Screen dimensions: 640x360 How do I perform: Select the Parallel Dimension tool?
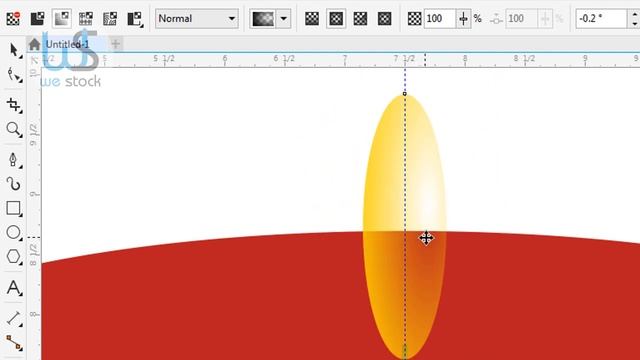(14, 318)
